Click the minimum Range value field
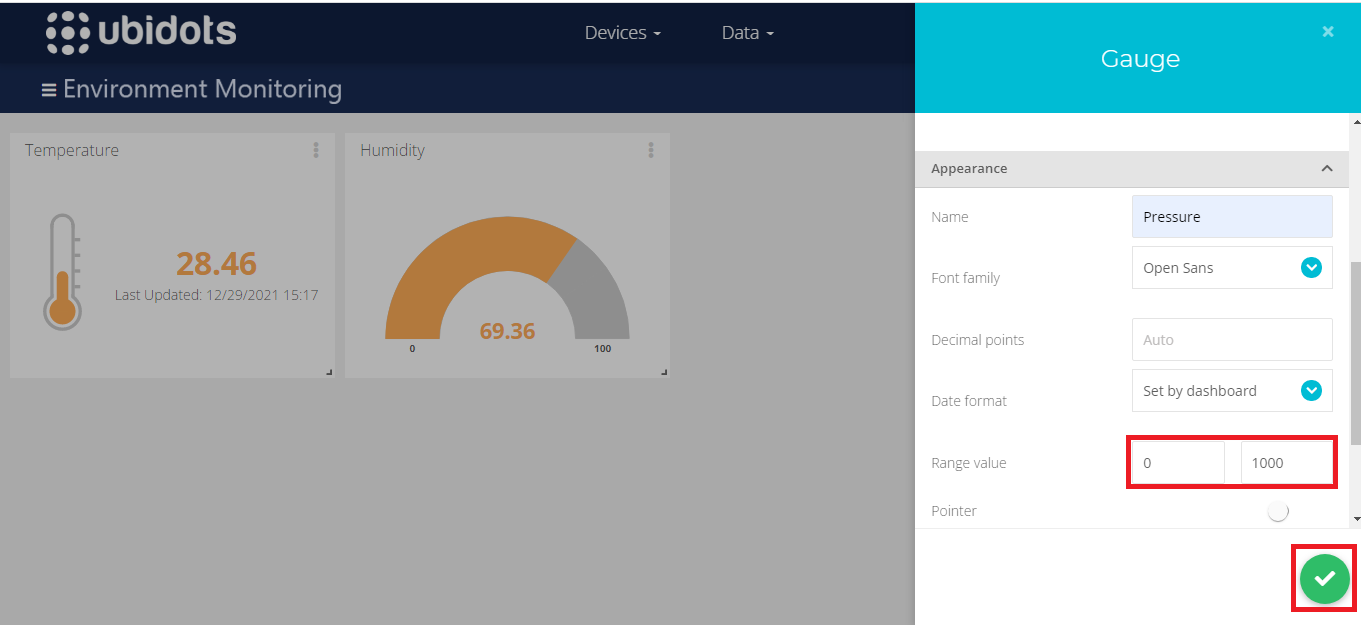 [x=1178, y=463]
